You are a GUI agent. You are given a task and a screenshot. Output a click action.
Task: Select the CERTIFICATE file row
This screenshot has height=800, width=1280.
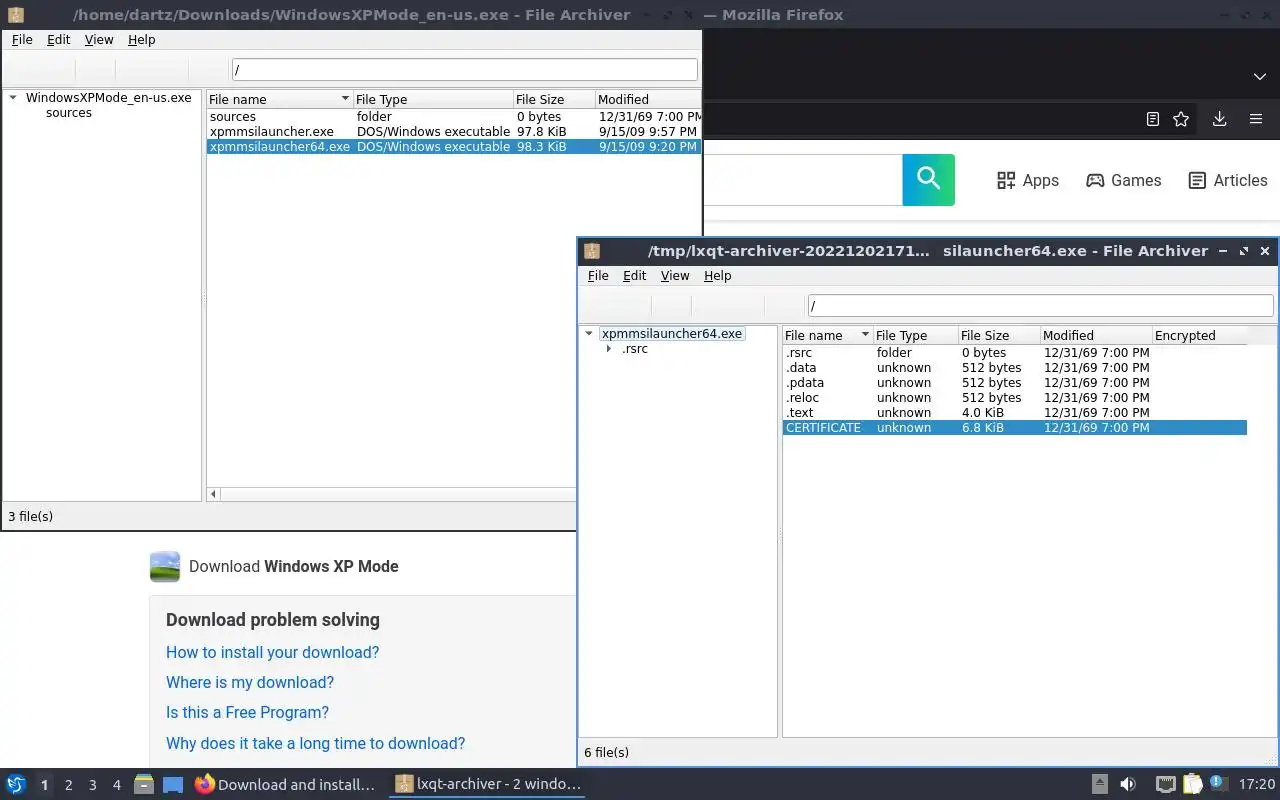click(x=1015, y=427)
